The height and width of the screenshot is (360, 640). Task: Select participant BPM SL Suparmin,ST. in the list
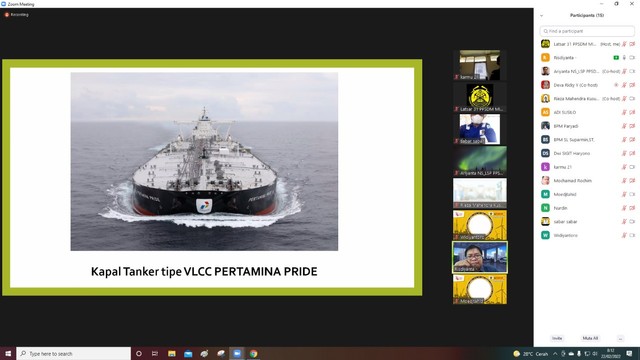574,140
